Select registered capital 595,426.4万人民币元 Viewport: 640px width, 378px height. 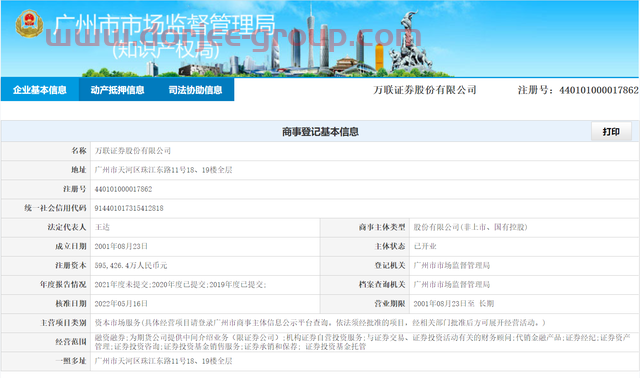131,265
